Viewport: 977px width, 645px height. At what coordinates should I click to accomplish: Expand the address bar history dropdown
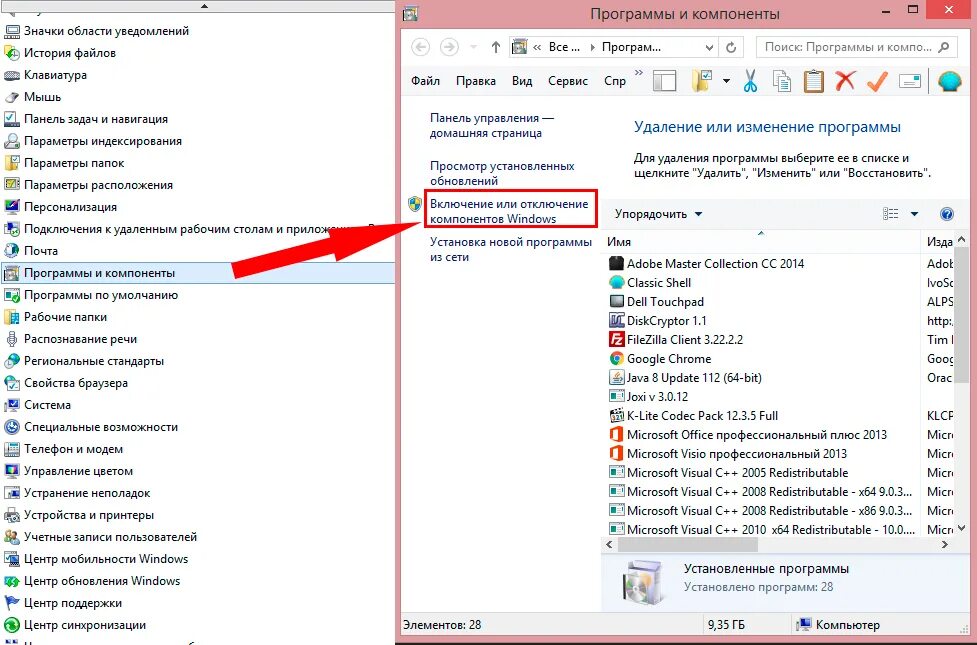(709, 47)
